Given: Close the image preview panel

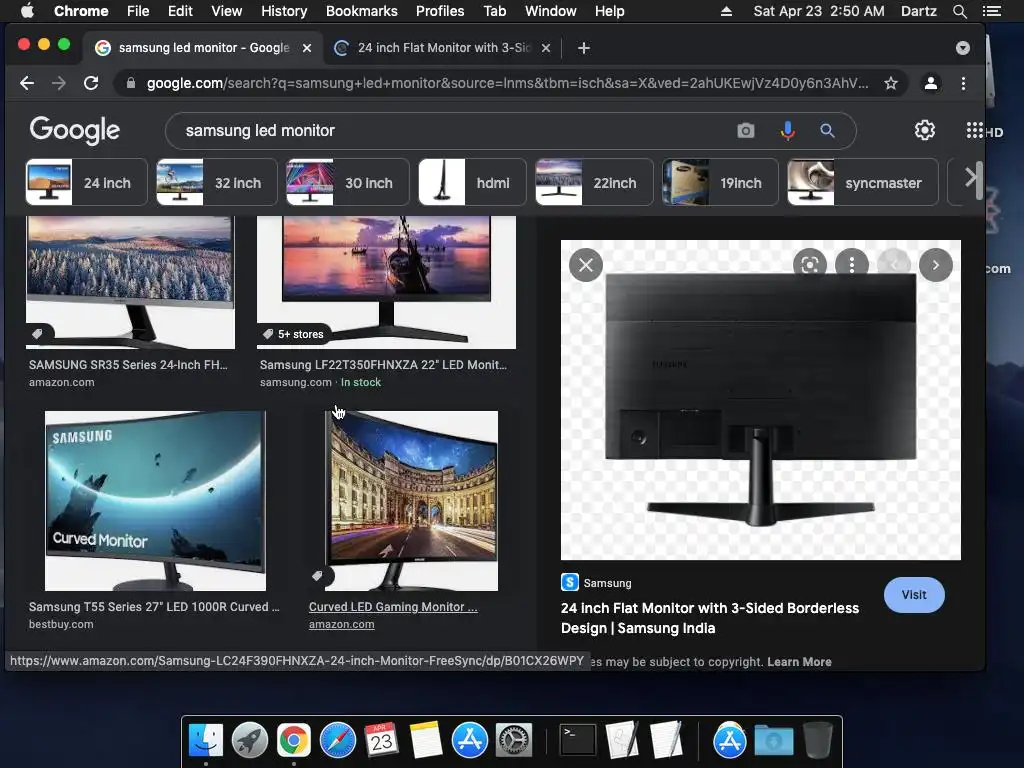Looking at the screenshot, I should click(x=586, y=265).
